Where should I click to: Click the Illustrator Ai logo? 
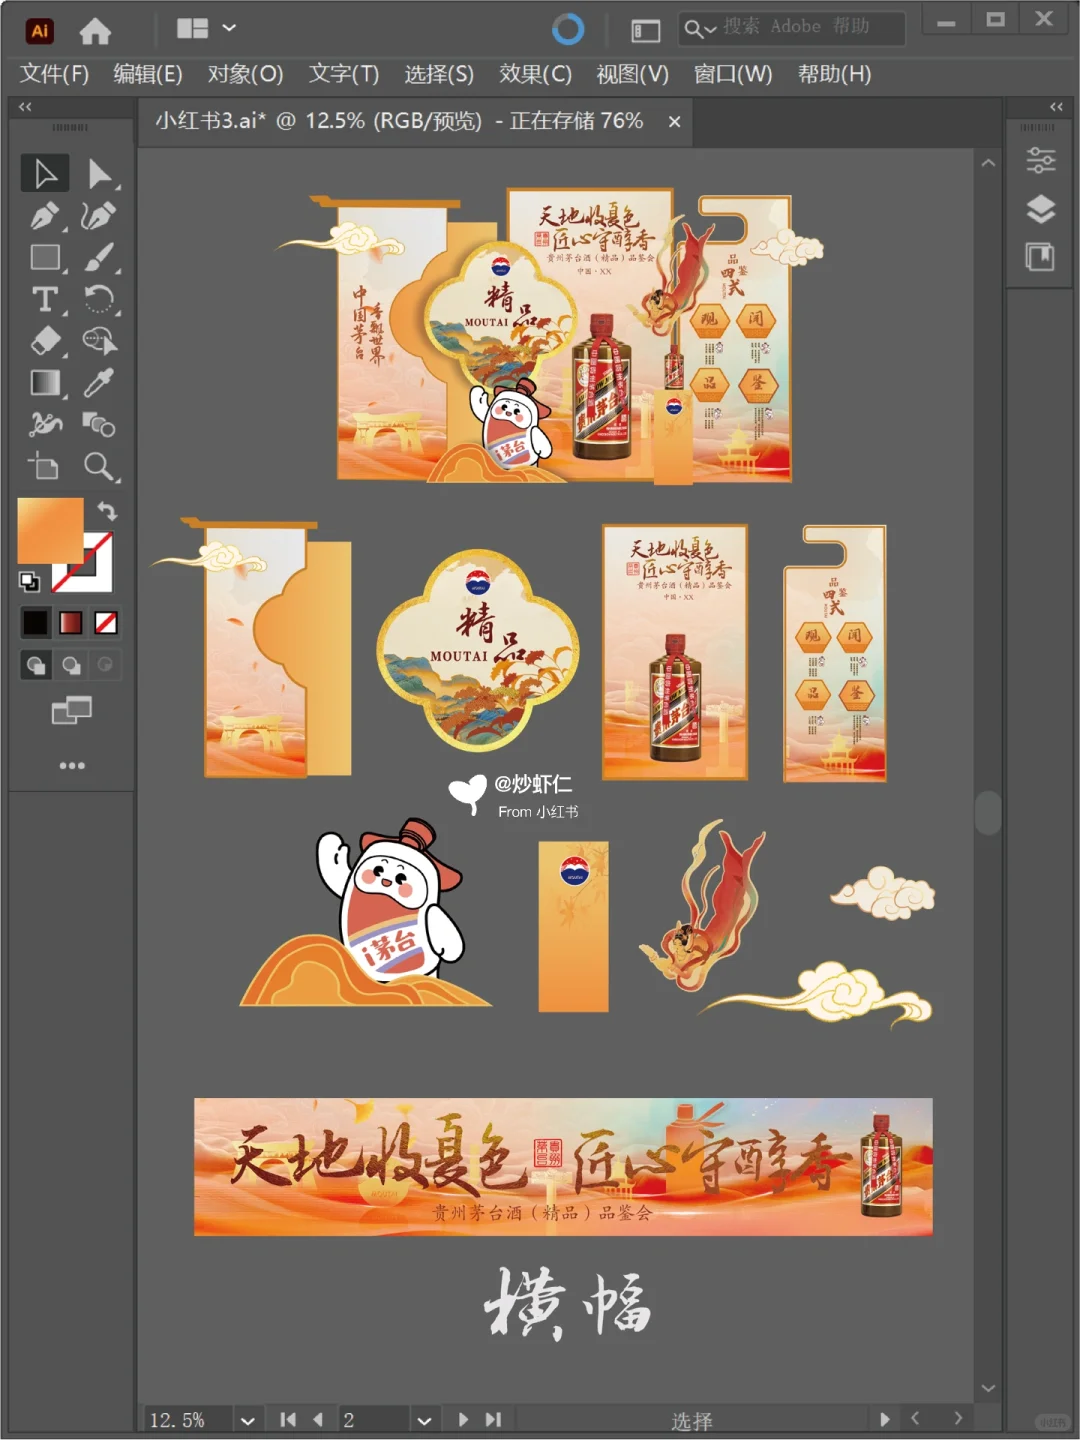coord(39,31)
